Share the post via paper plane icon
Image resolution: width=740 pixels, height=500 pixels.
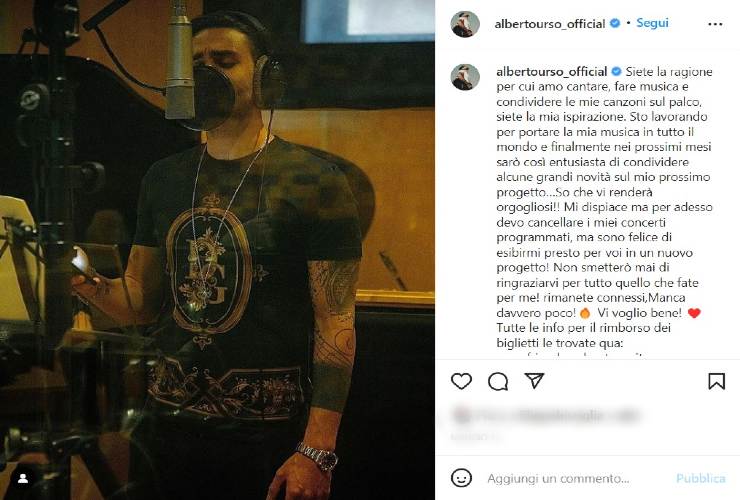click(x=534, y=381)
